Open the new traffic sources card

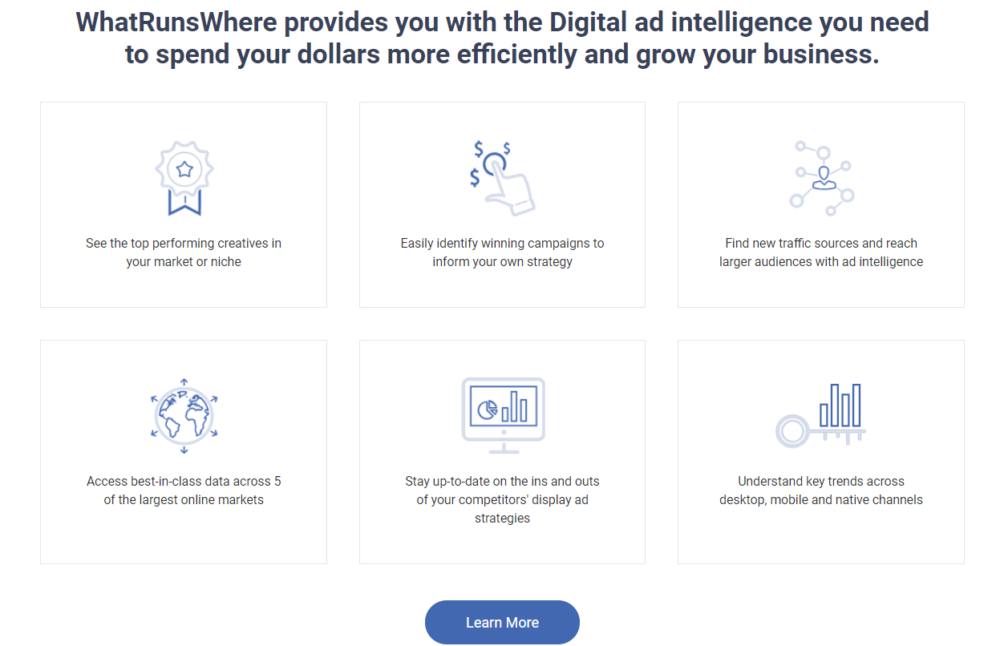[821, 288]
